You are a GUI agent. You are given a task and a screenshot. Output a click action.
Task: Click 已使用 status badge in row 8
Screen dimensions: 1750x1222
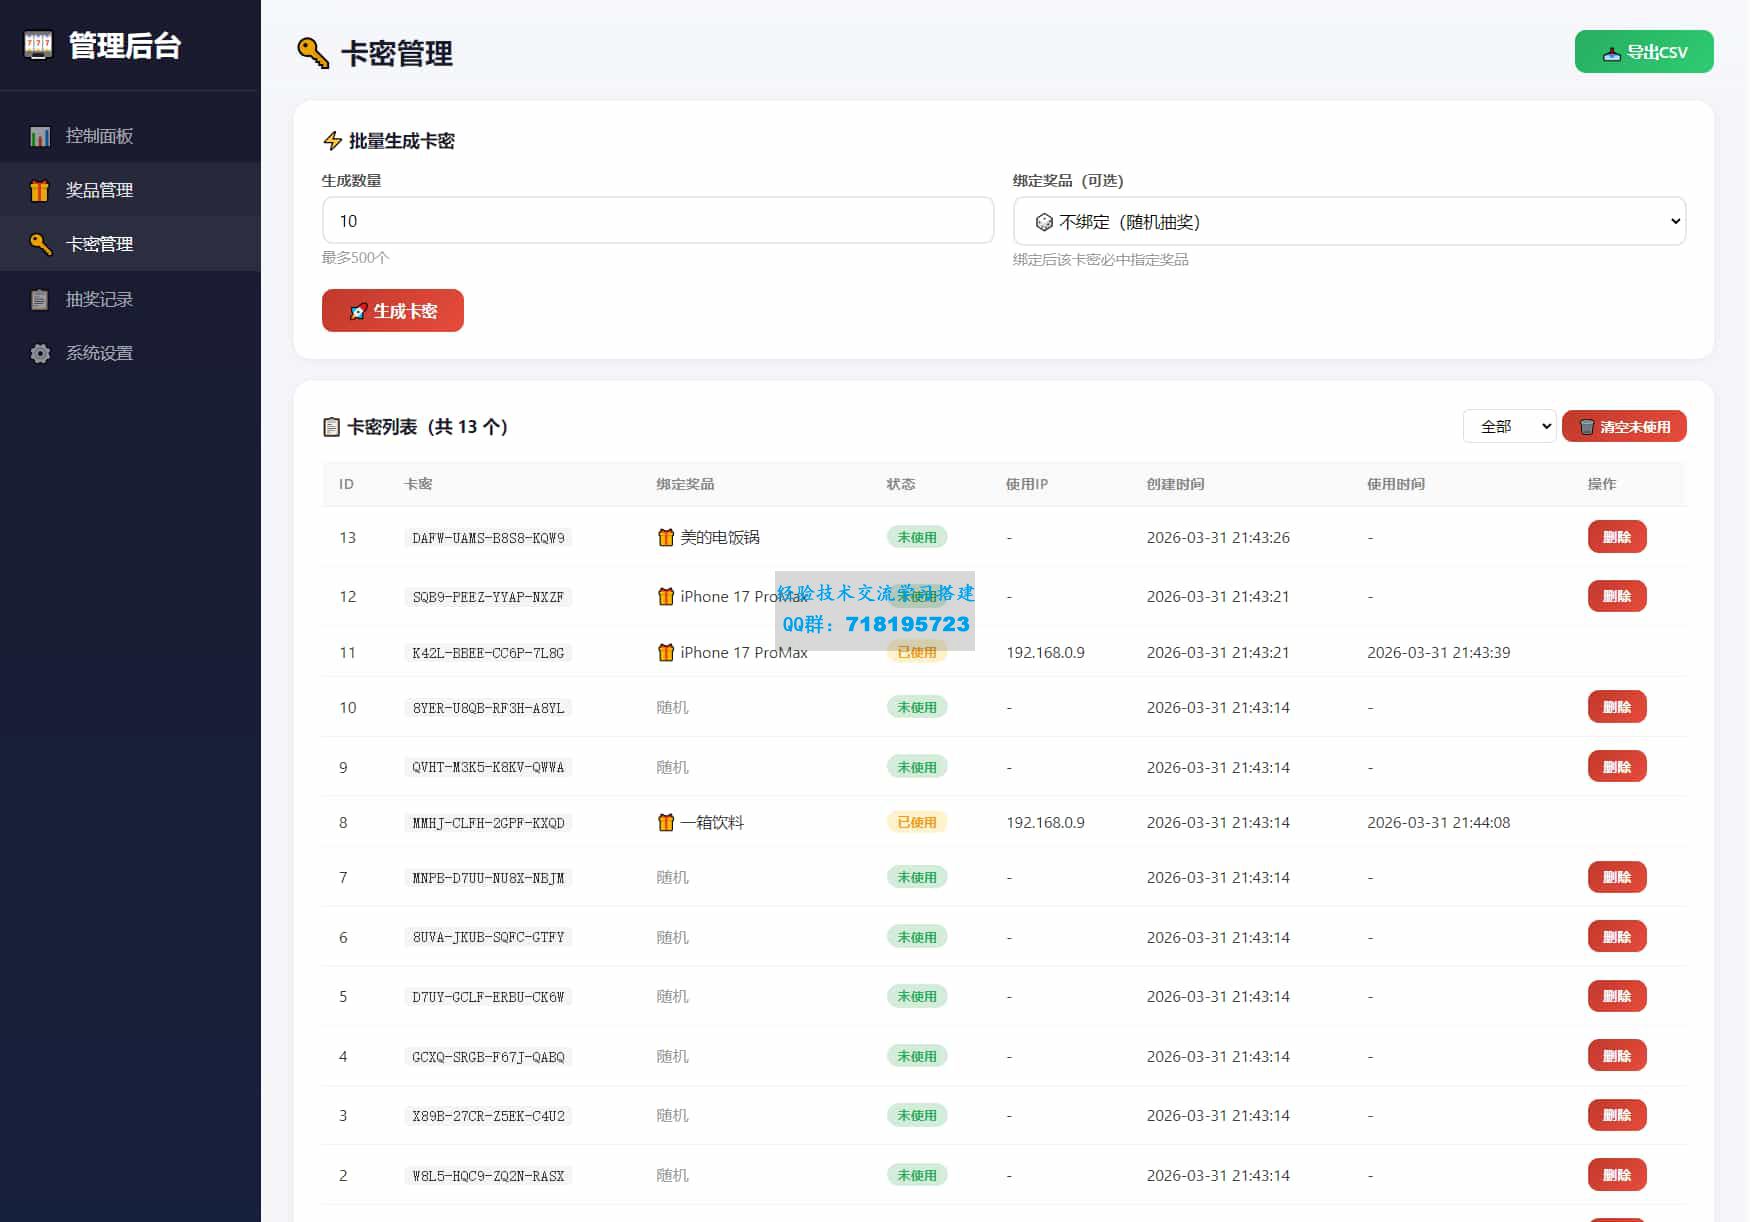tap(917, 822)
